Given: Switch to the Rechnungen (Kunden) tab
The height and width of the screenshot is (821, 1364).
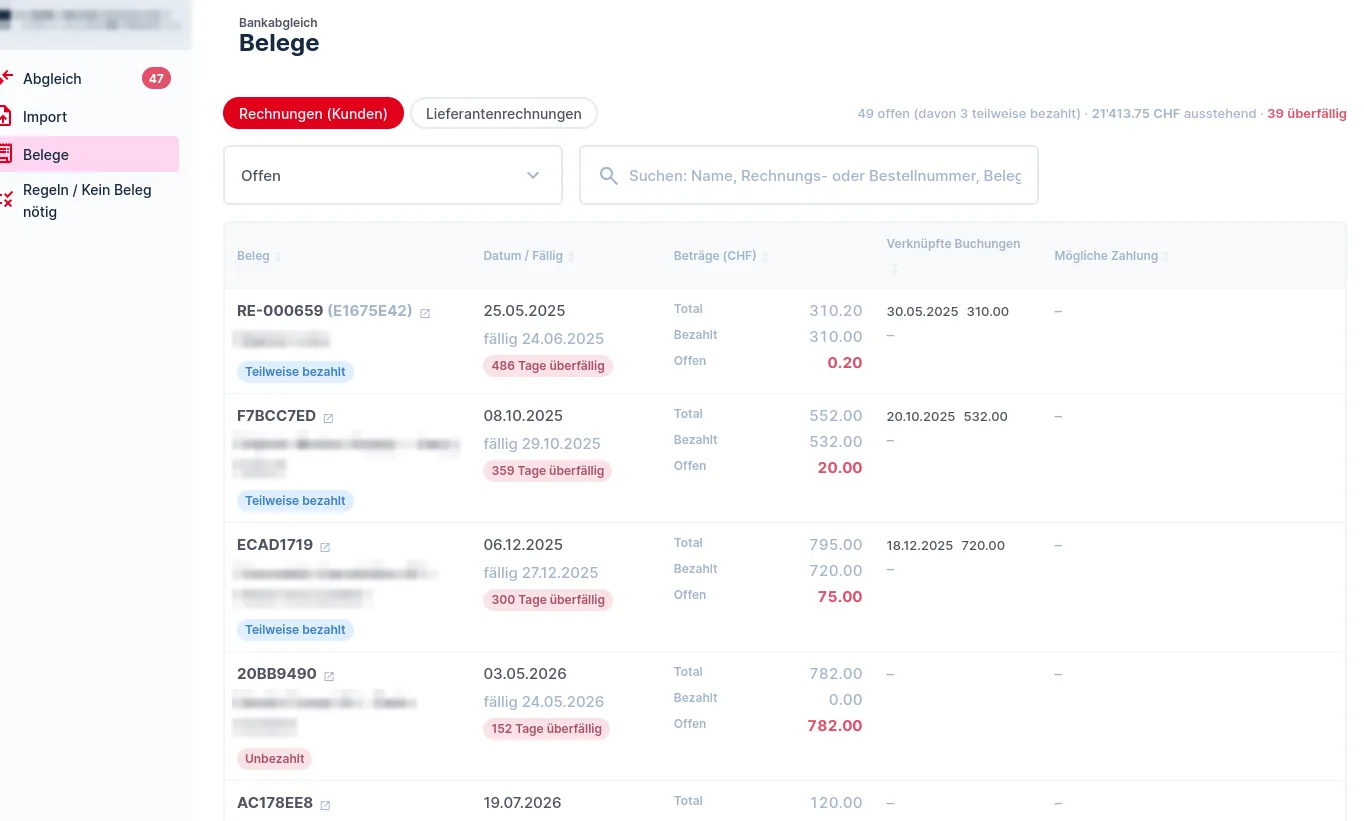Looking at the screenshot, I should point(313,113).
